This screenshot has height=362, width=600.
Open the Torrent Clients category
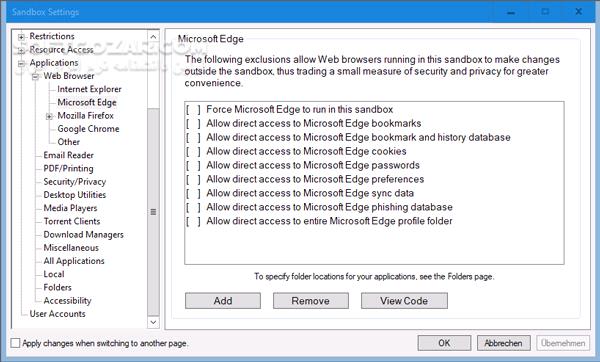point(72,221)
